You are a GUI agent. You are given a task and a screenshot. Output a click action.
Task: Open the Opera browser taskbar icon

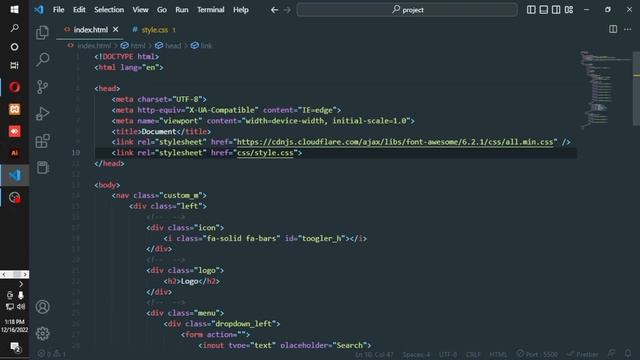coord(15,87)
